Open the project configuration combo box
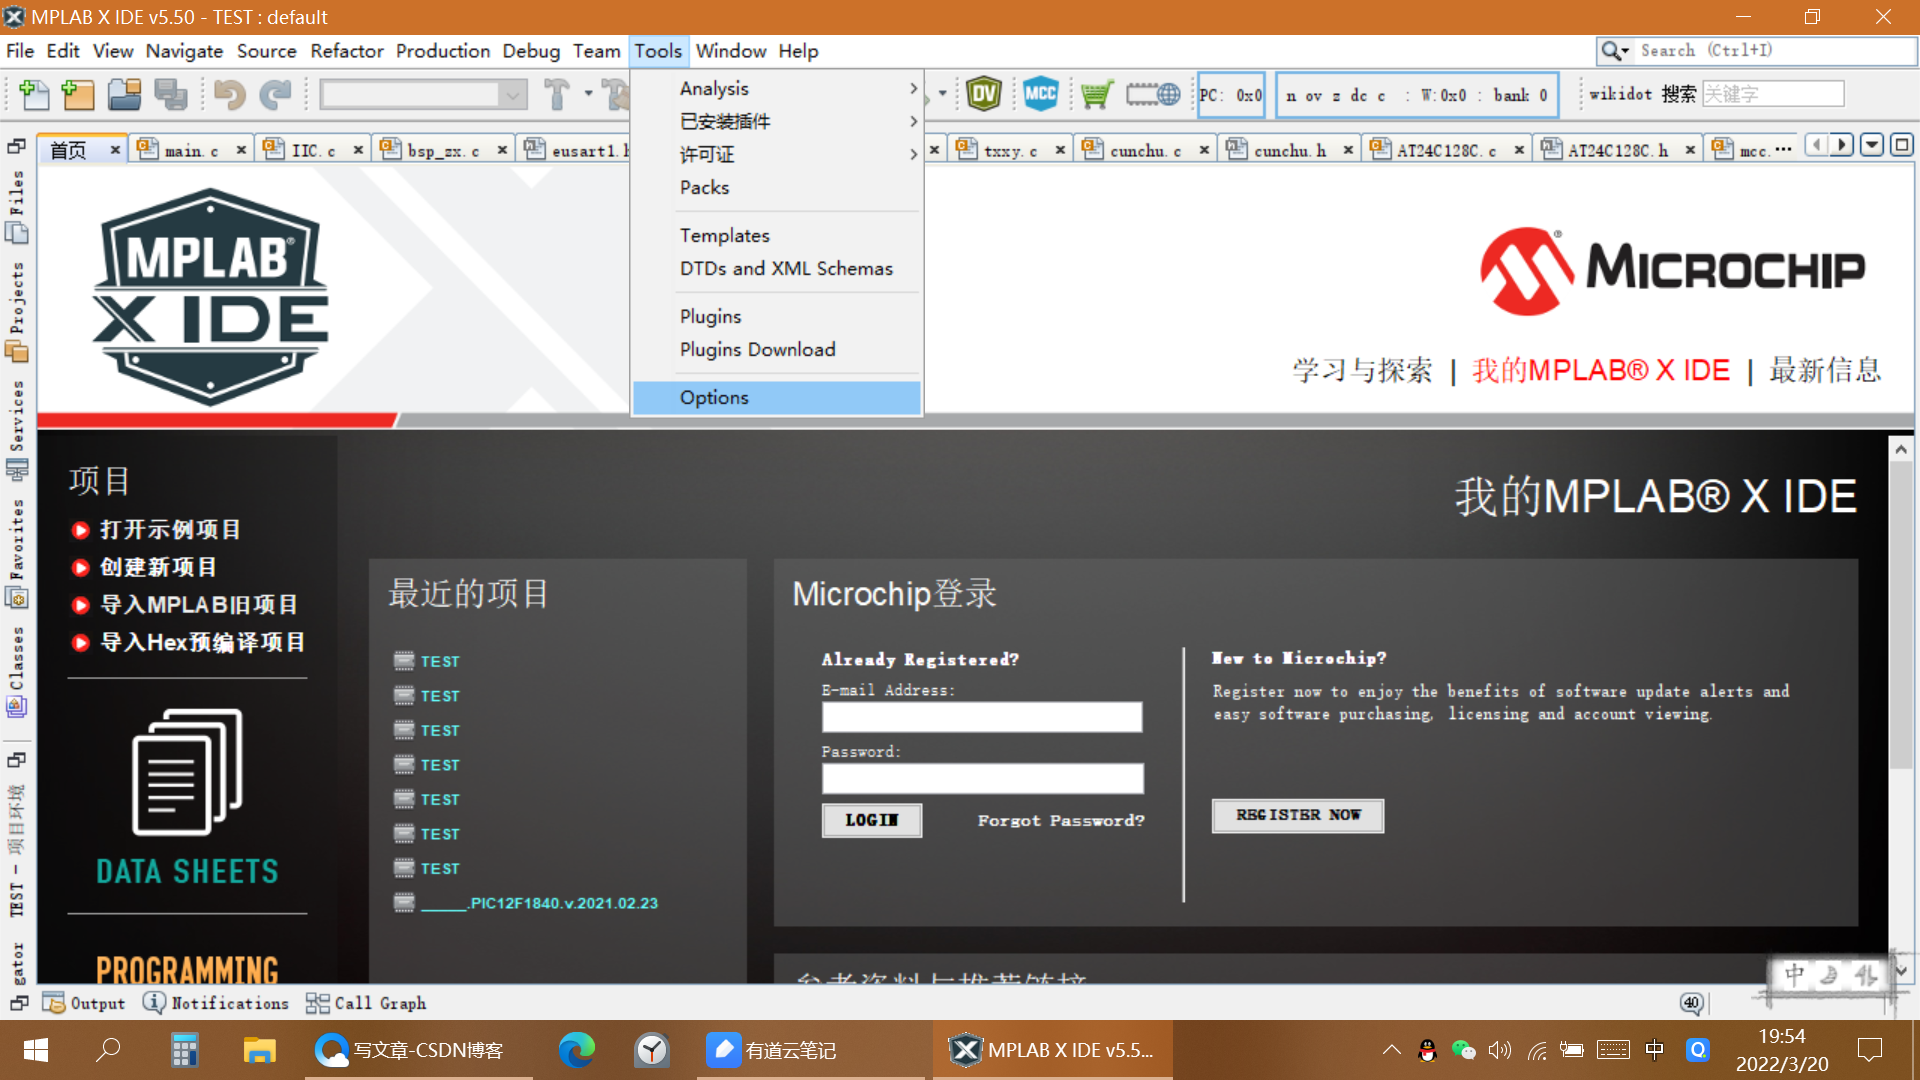 pos(424,94)
